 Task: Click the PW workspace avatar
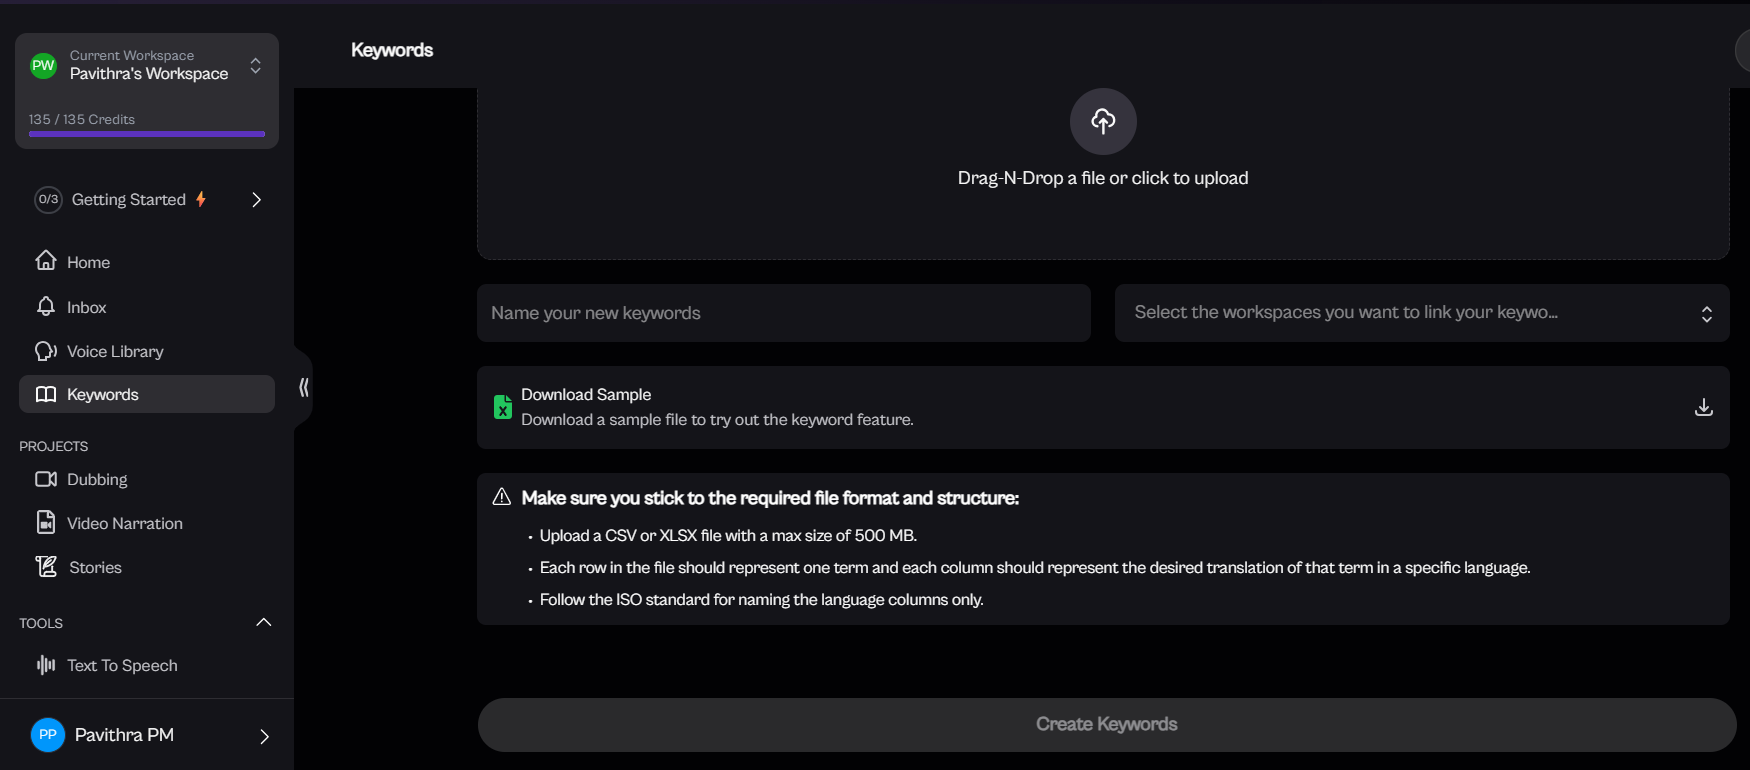click(x=44, y=66)
